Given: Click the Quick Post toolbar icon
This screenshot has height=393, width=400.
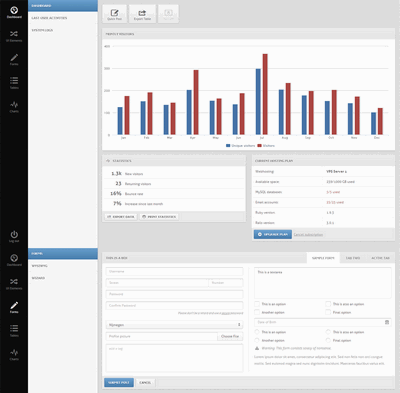Looking at the screenshot, I should [114, 14].
